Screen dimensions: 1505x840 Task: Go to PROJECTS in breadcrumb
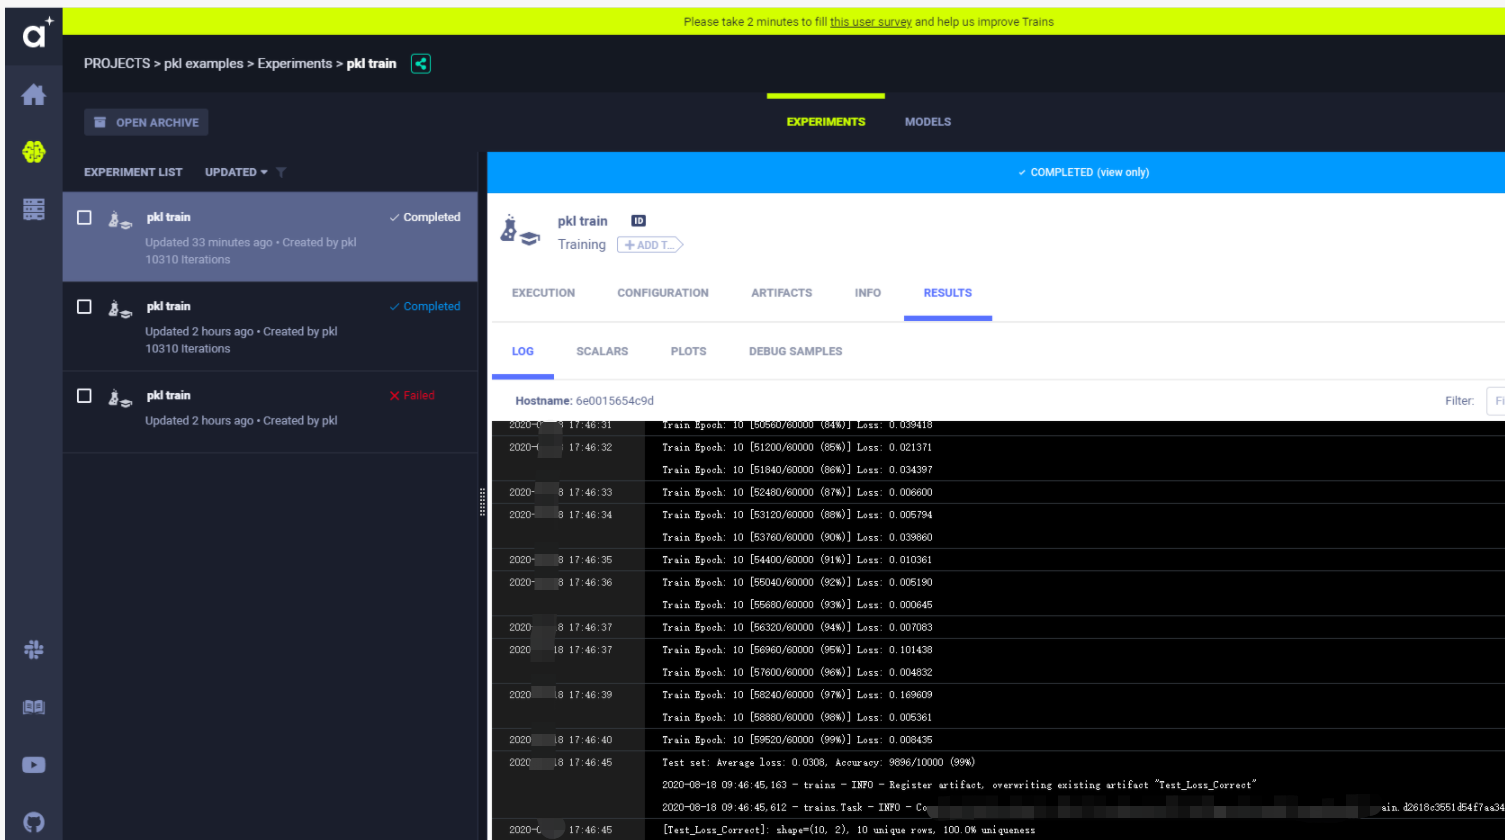116,63
